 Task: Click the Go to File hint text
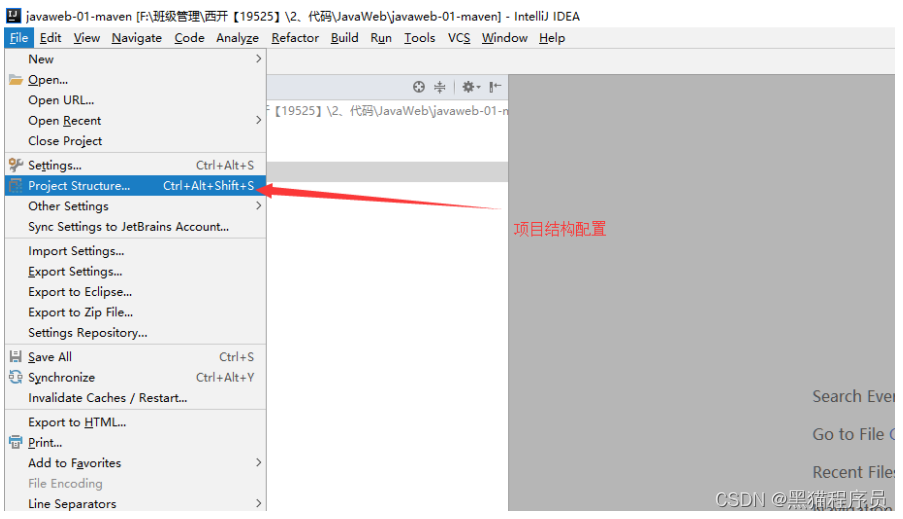(x=848, y=434)
